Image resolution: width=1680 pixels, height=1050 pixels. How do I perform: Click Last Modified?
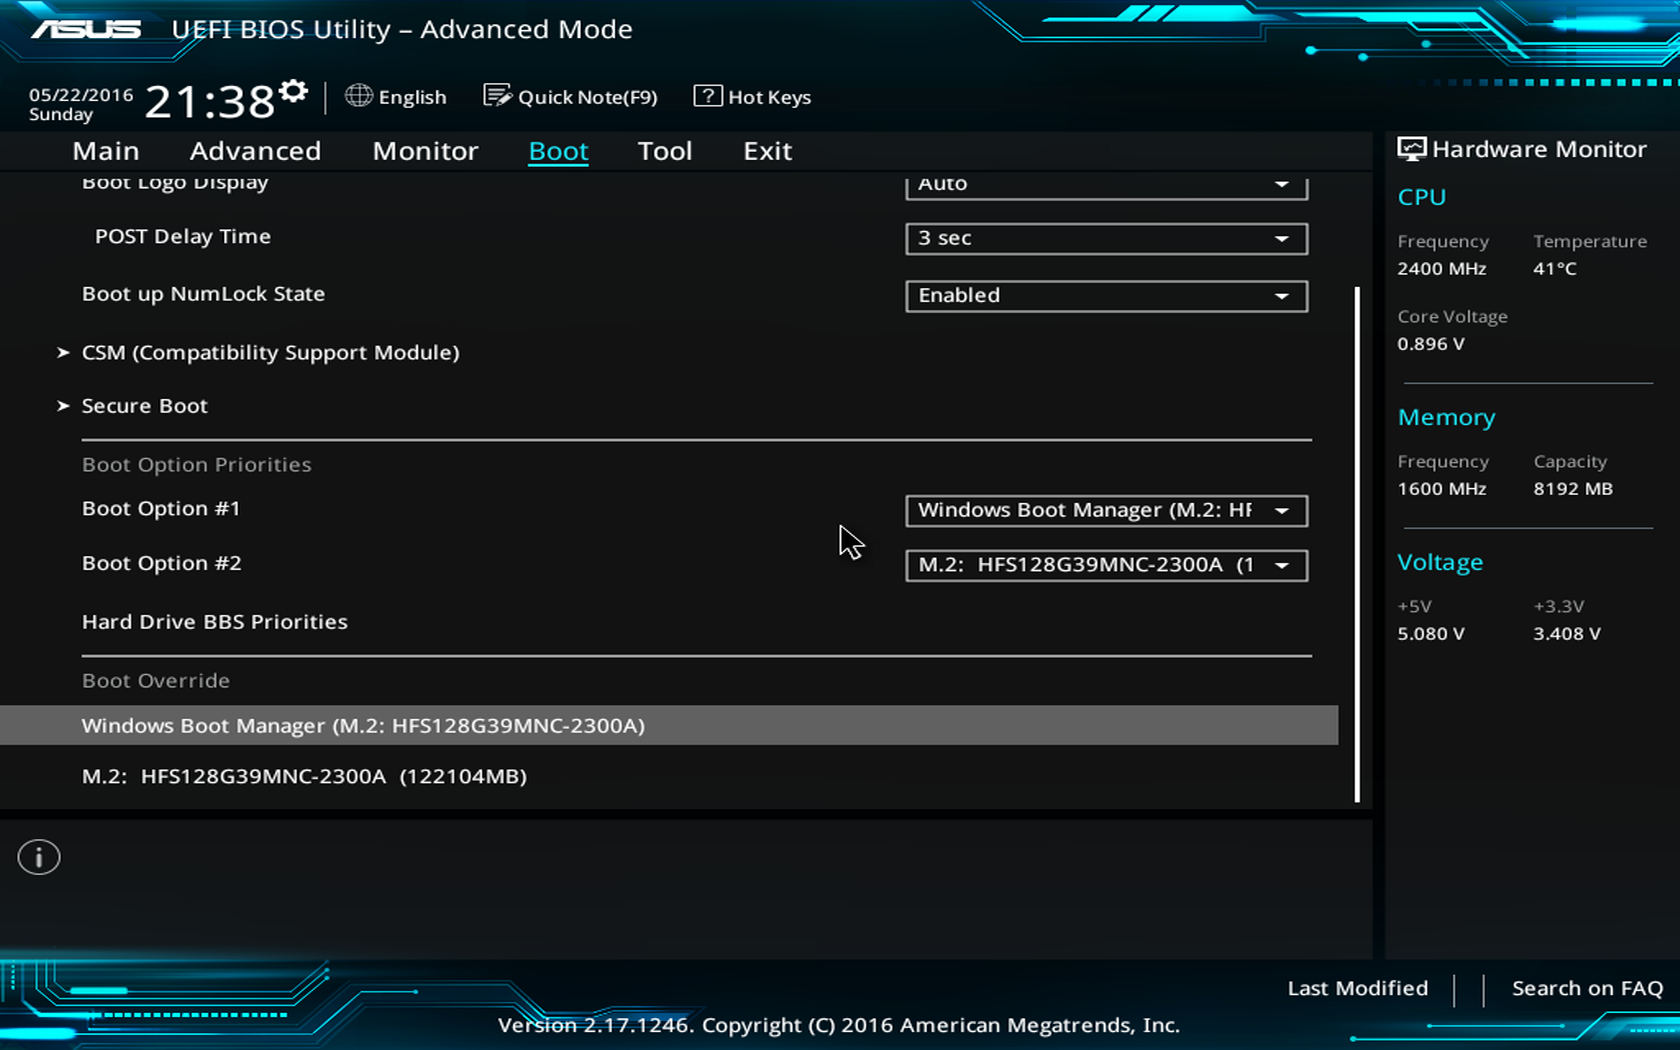point(1357,988)
